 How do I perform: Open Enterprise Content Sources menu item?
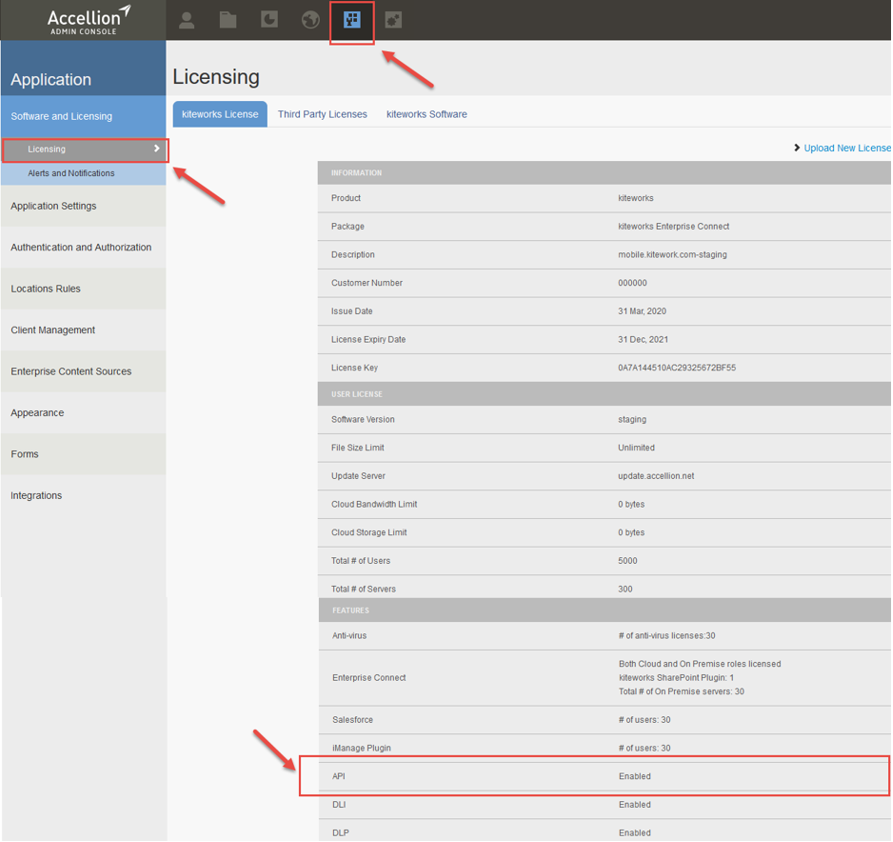(x=71, y=371)
